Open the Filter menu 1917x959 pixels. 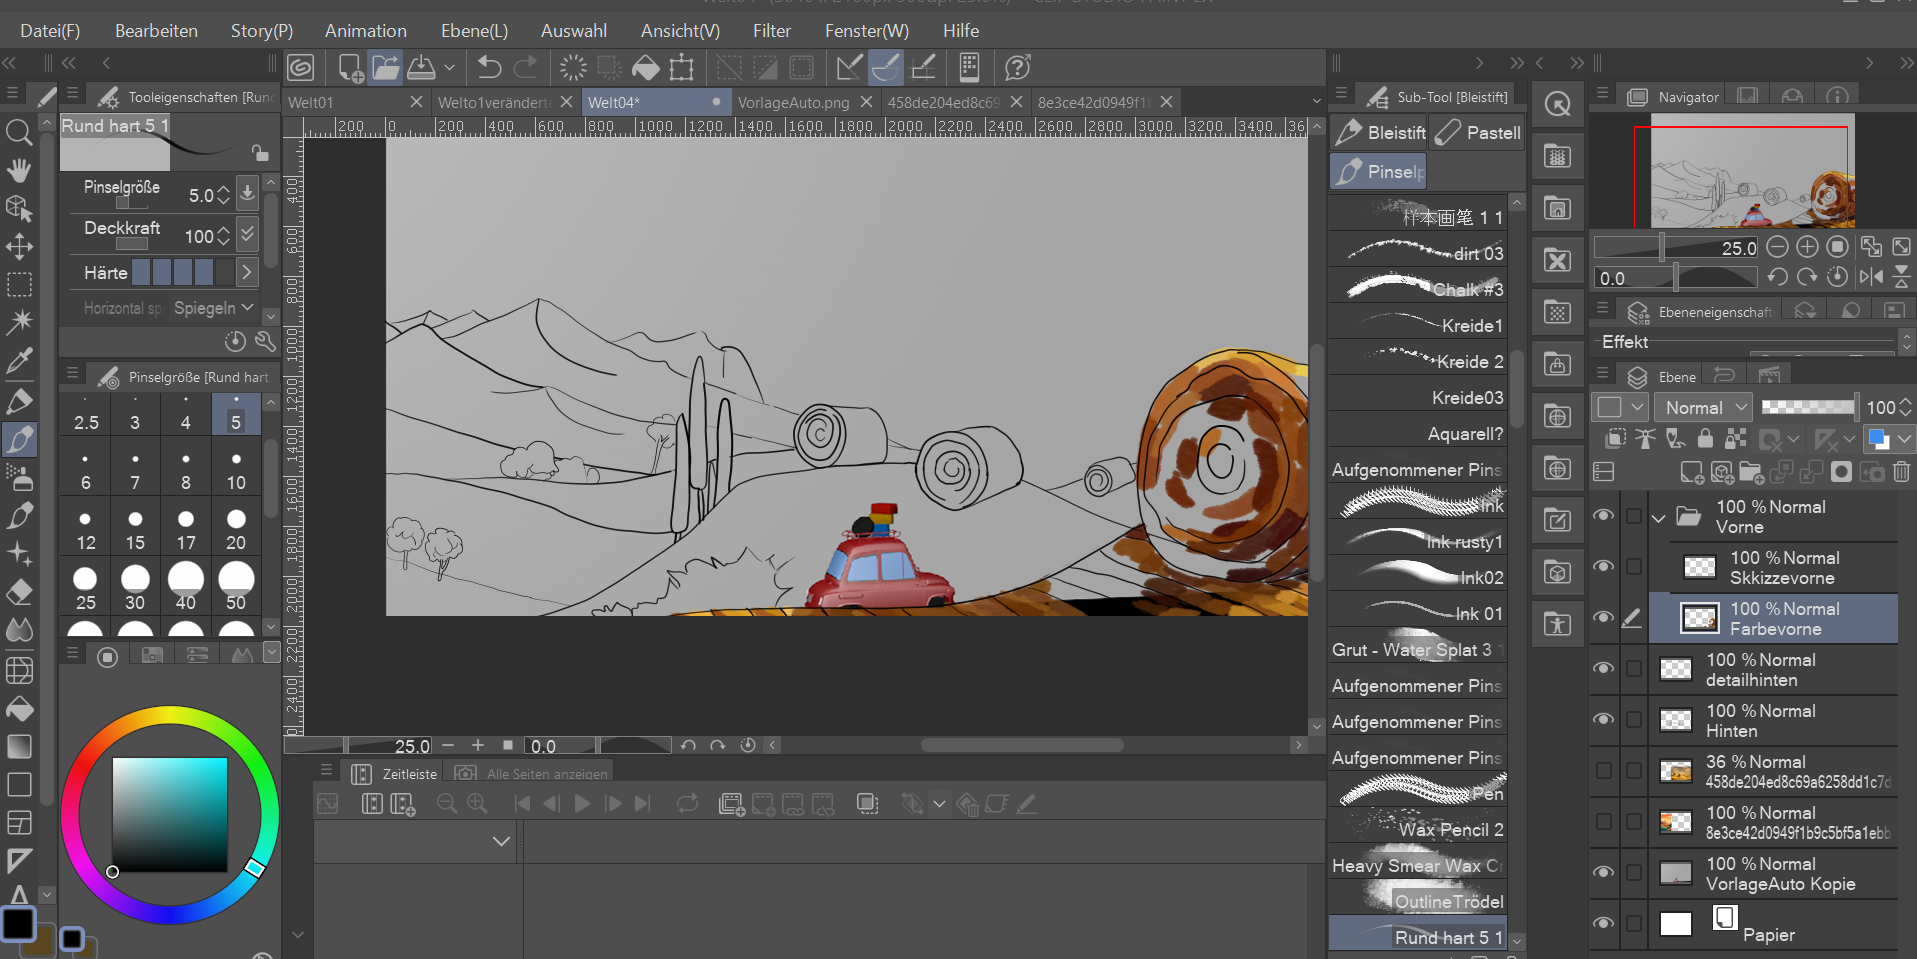tap(772, 31)
